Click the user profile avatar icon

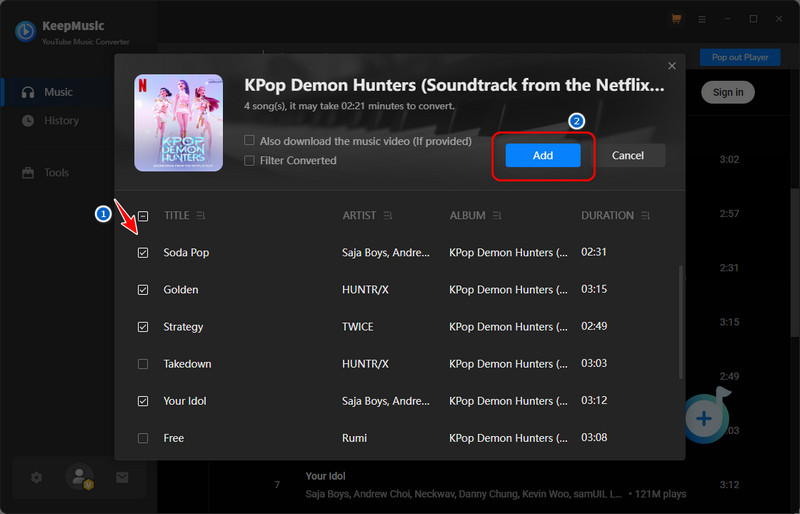pyautogui.click(x=80, y=477)
